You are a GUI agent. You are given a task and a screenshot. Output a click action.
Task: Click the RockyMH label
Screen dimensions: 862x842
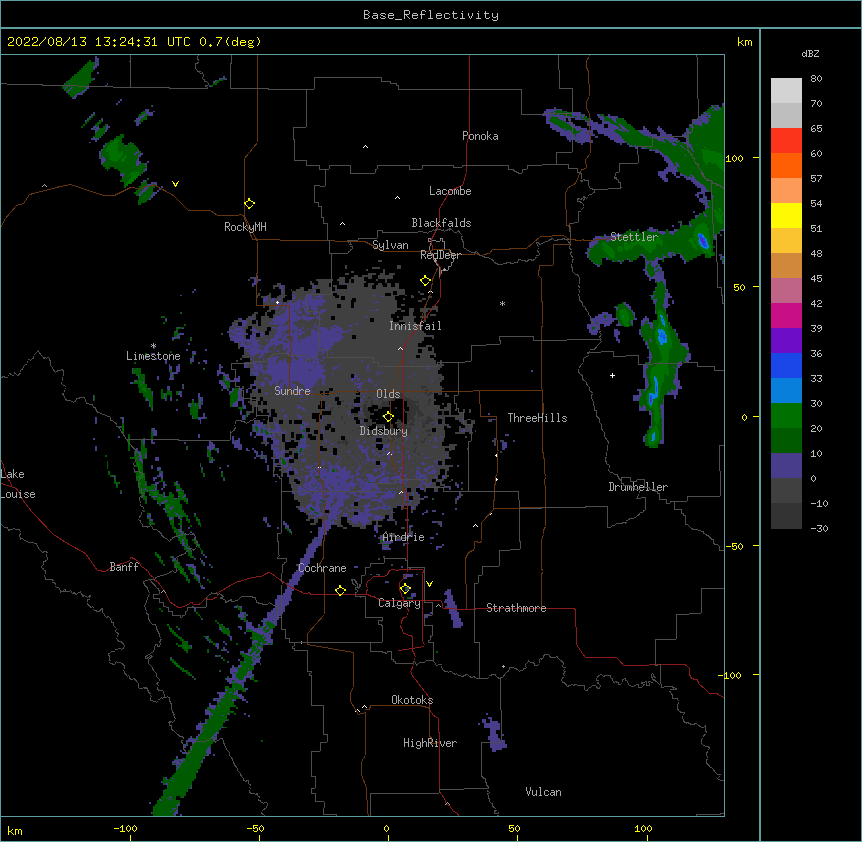pos(245,227)
